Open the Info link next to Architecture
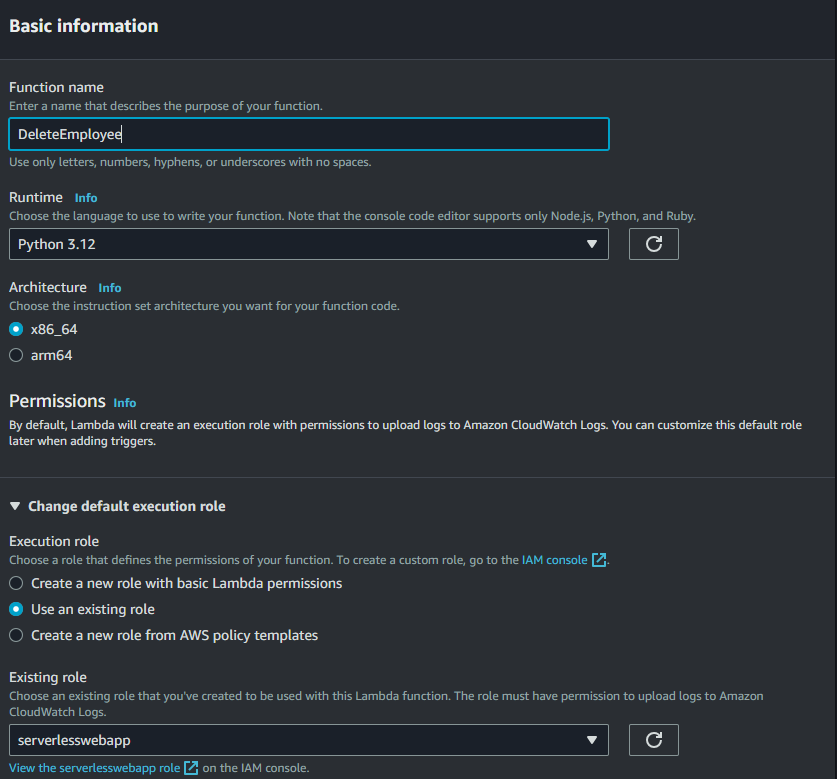Image resolution: width=837 pixels, height=779 pixels. [x=109, y=288]
